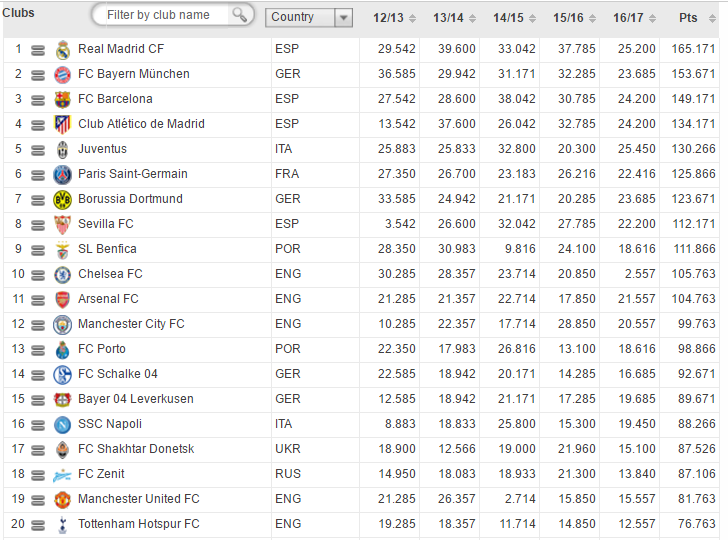Expand the SL Benfica row handle
The image size is (728, 540).
pyautogui.click(x=38, y=249)
